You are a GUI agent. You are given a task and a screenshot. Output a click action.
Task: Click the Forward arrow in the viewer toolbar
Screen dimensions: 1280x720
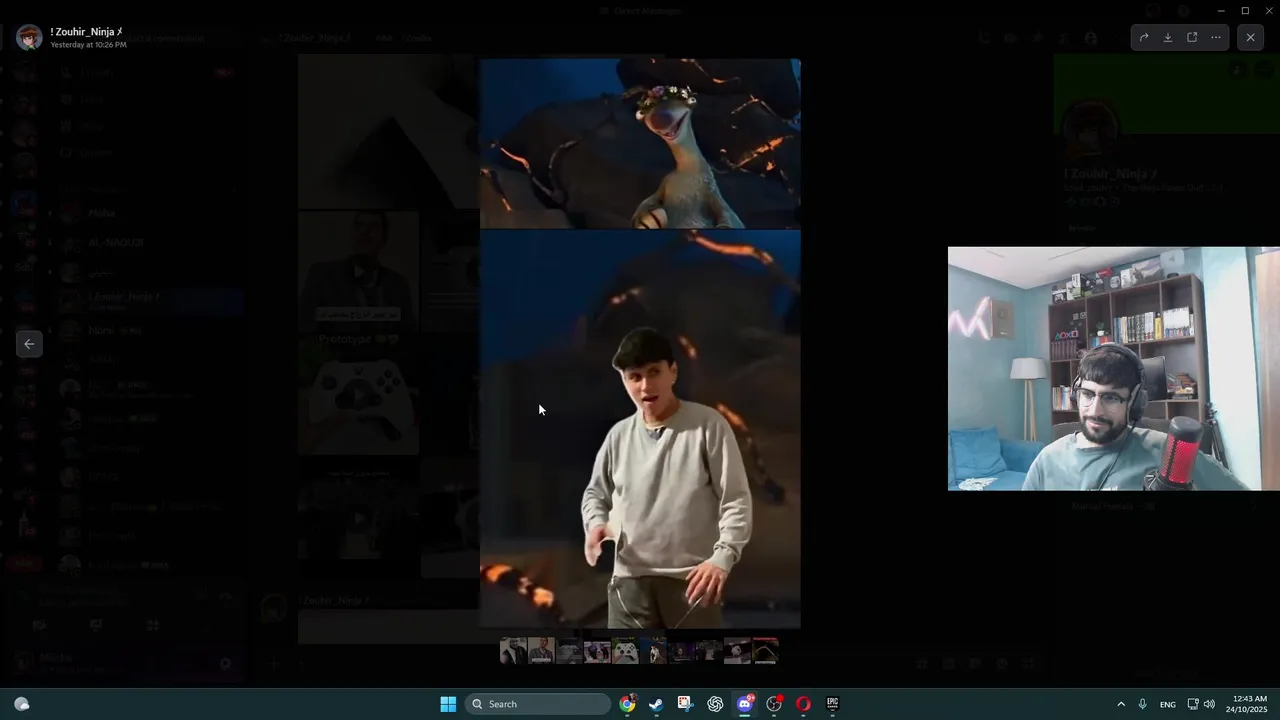point(1143,38)
